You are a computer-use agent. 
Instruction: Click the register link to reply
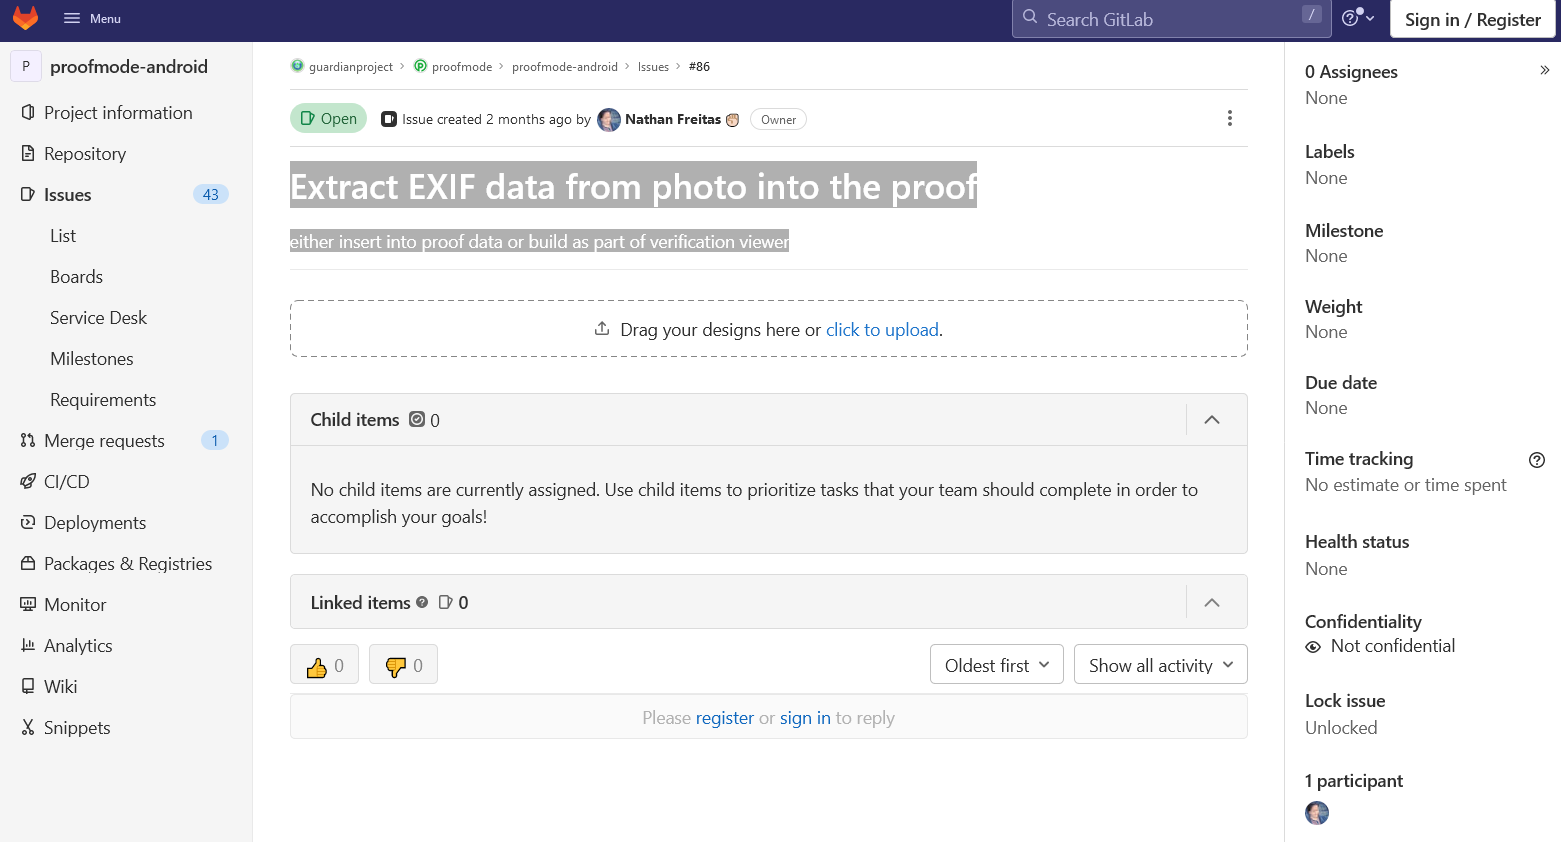725,718
